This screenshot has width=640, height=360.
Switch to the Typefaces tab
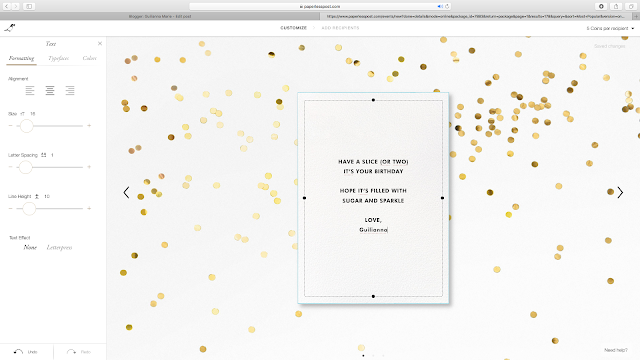click(58, 58)
